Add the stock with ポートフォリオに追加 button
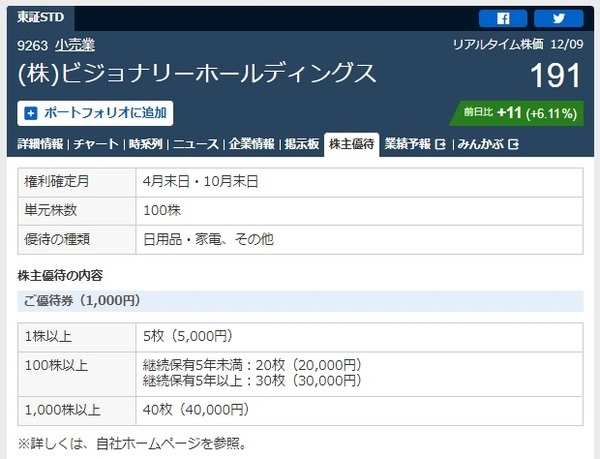The height and width of the screenshot is (459, 600). (x=95, y=113)
